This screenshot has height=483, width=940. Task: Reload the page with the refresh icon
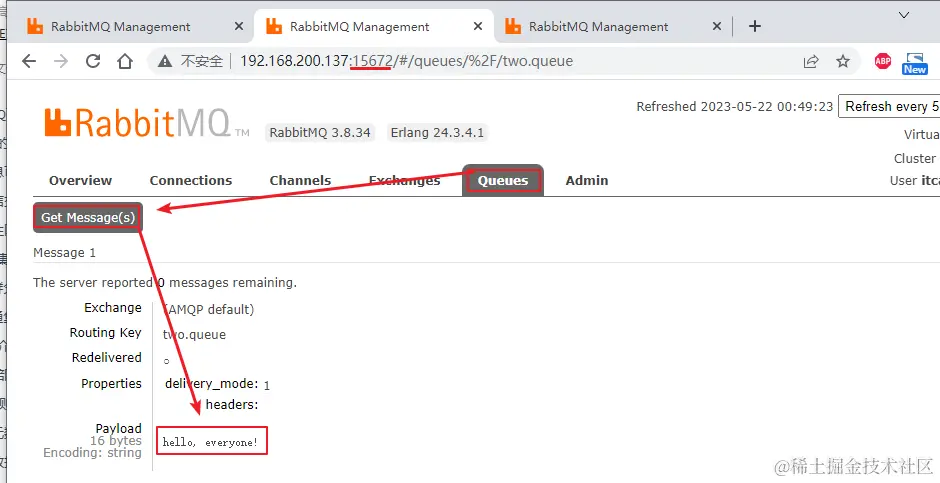(x=93, y=61)
